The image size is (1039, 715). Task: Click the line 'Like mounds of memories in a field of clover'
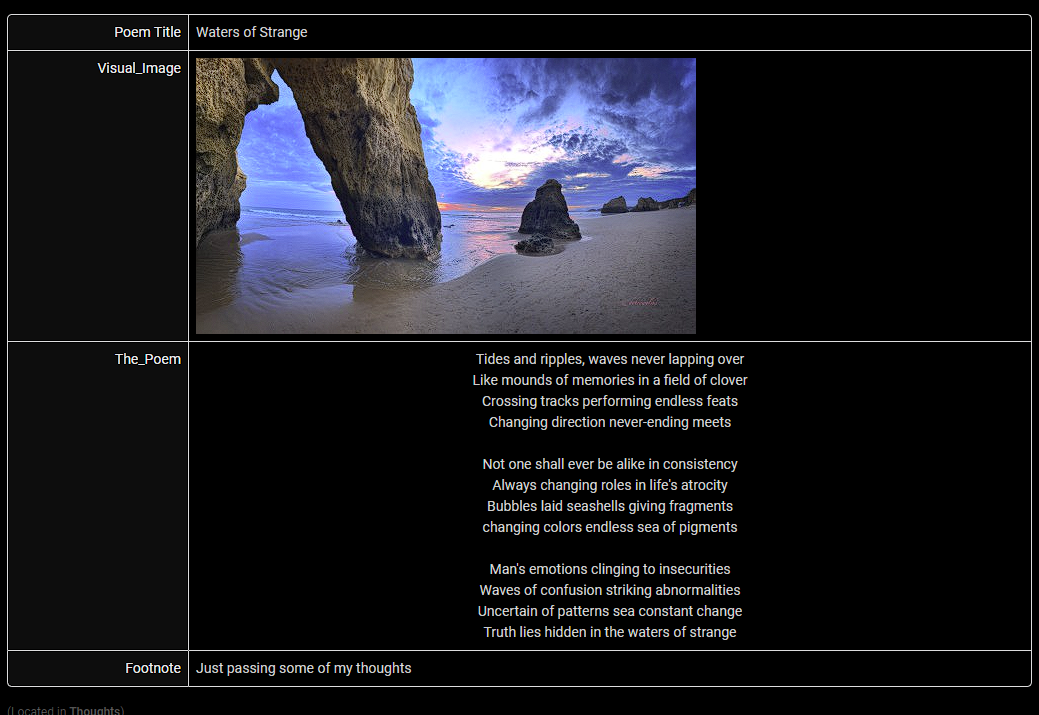pos(609,380)
